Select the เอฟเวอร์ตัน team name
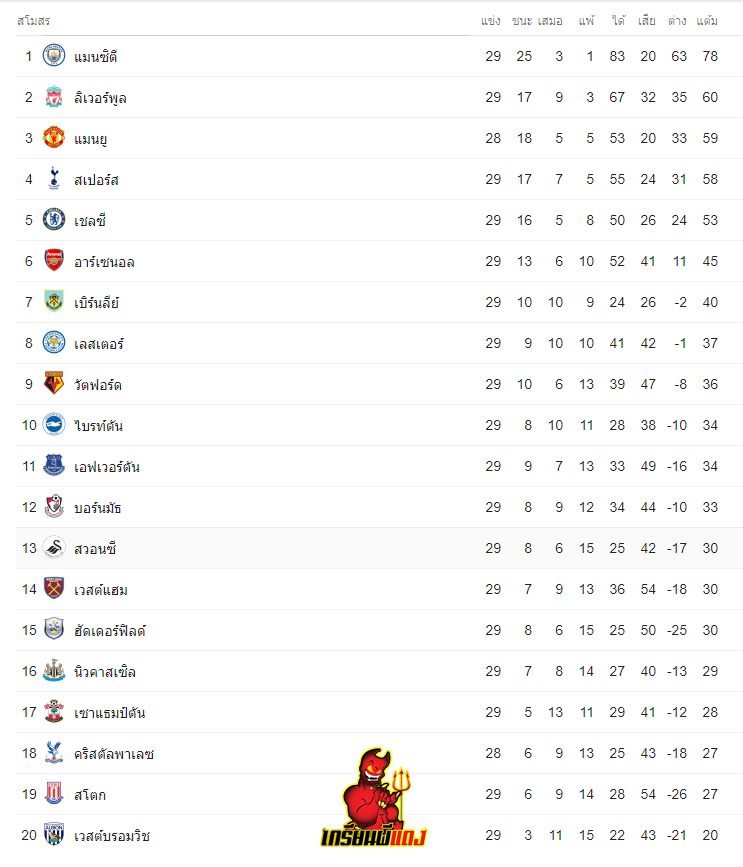This screenshot has height=867, width=743. tap(107, 467)
